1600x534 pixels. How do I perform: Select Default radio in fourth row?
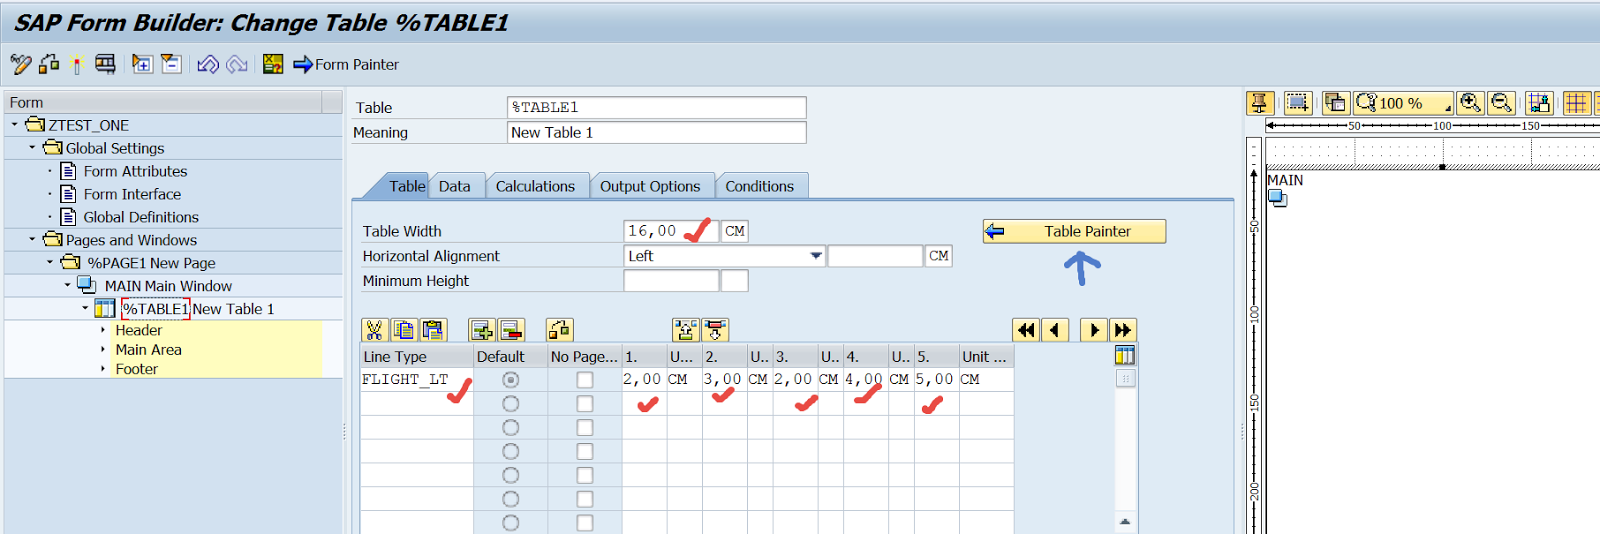511,452
